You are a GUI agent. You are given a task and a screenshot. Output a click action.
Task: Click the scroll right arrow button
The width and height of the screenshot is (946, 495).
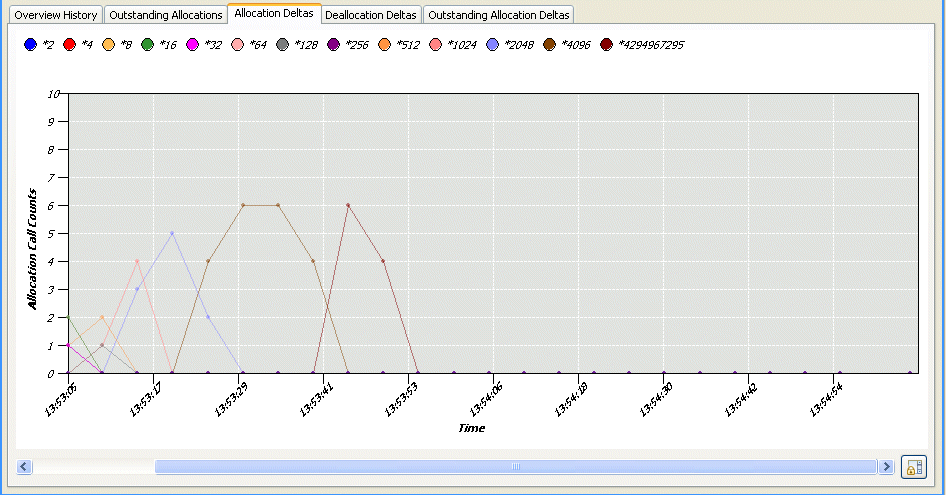click(885, 467)
